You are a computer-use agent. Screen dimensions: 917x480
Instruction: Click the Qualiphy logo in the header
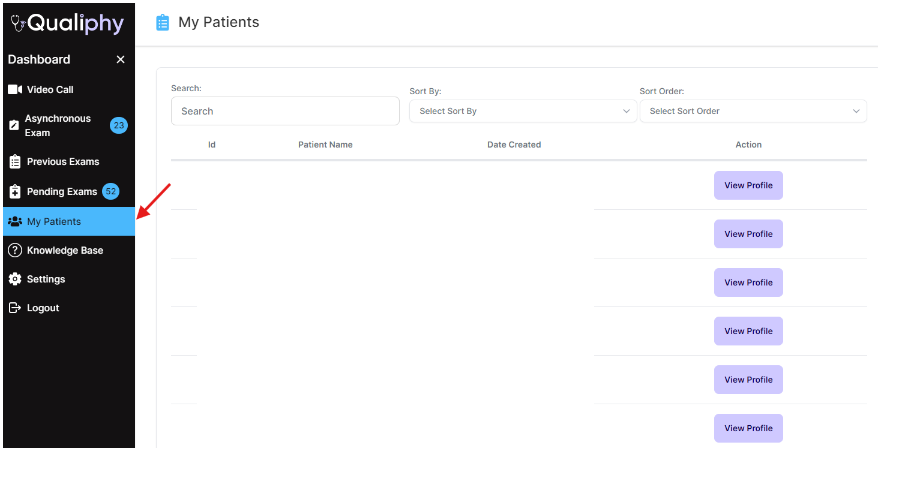(67, 24)
